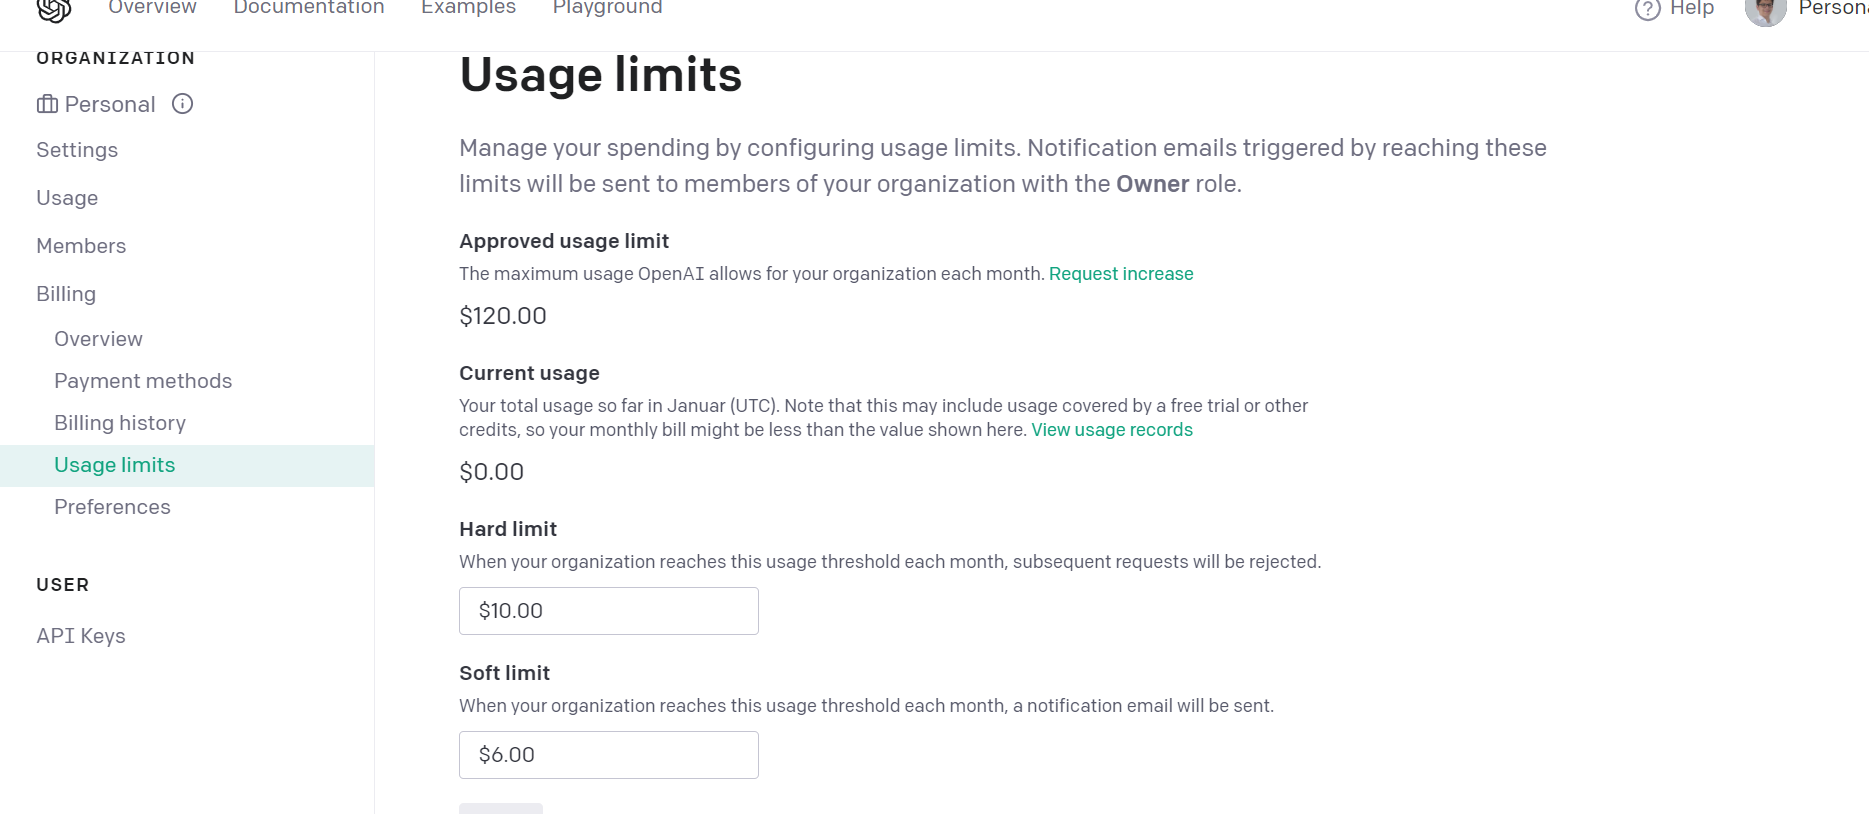
Task: Open Billing Overview in the sidebar
Action: [98, 339]
